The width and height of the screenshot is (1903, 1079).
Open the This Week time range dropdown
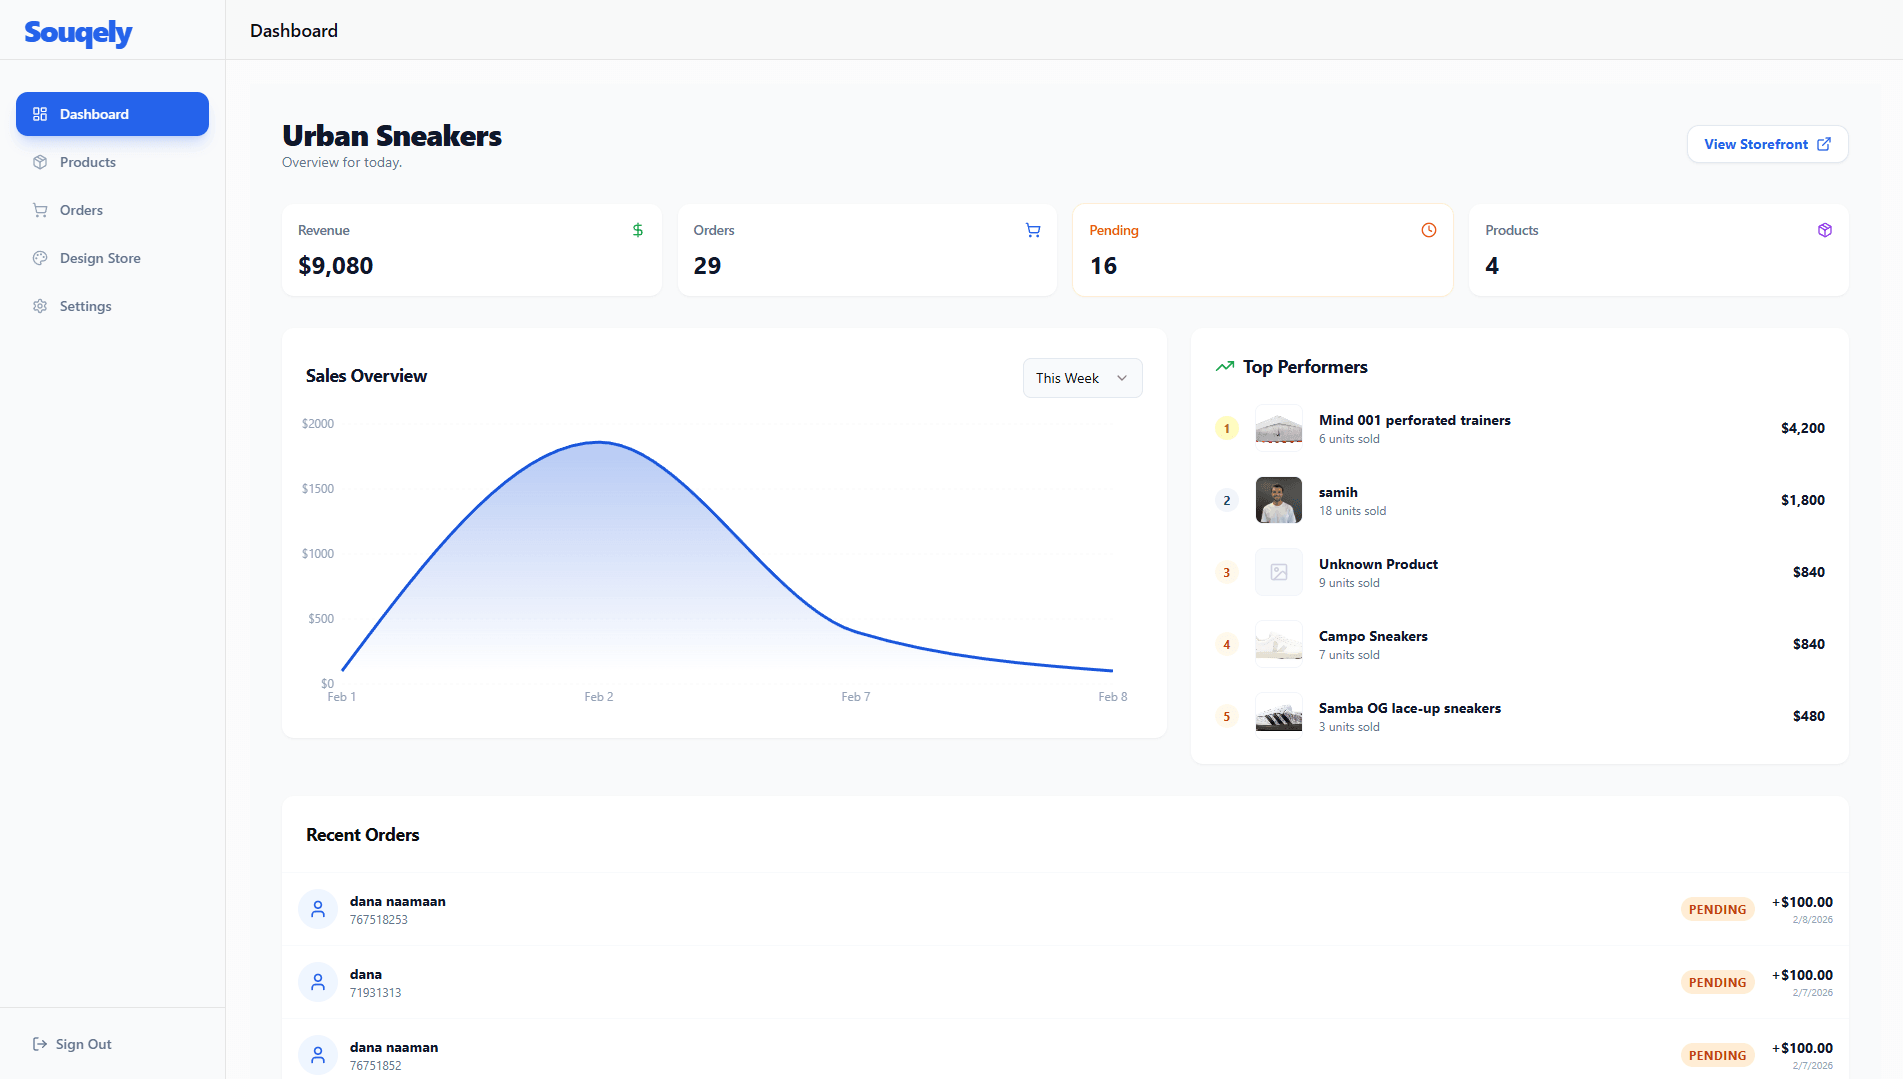1082,378
